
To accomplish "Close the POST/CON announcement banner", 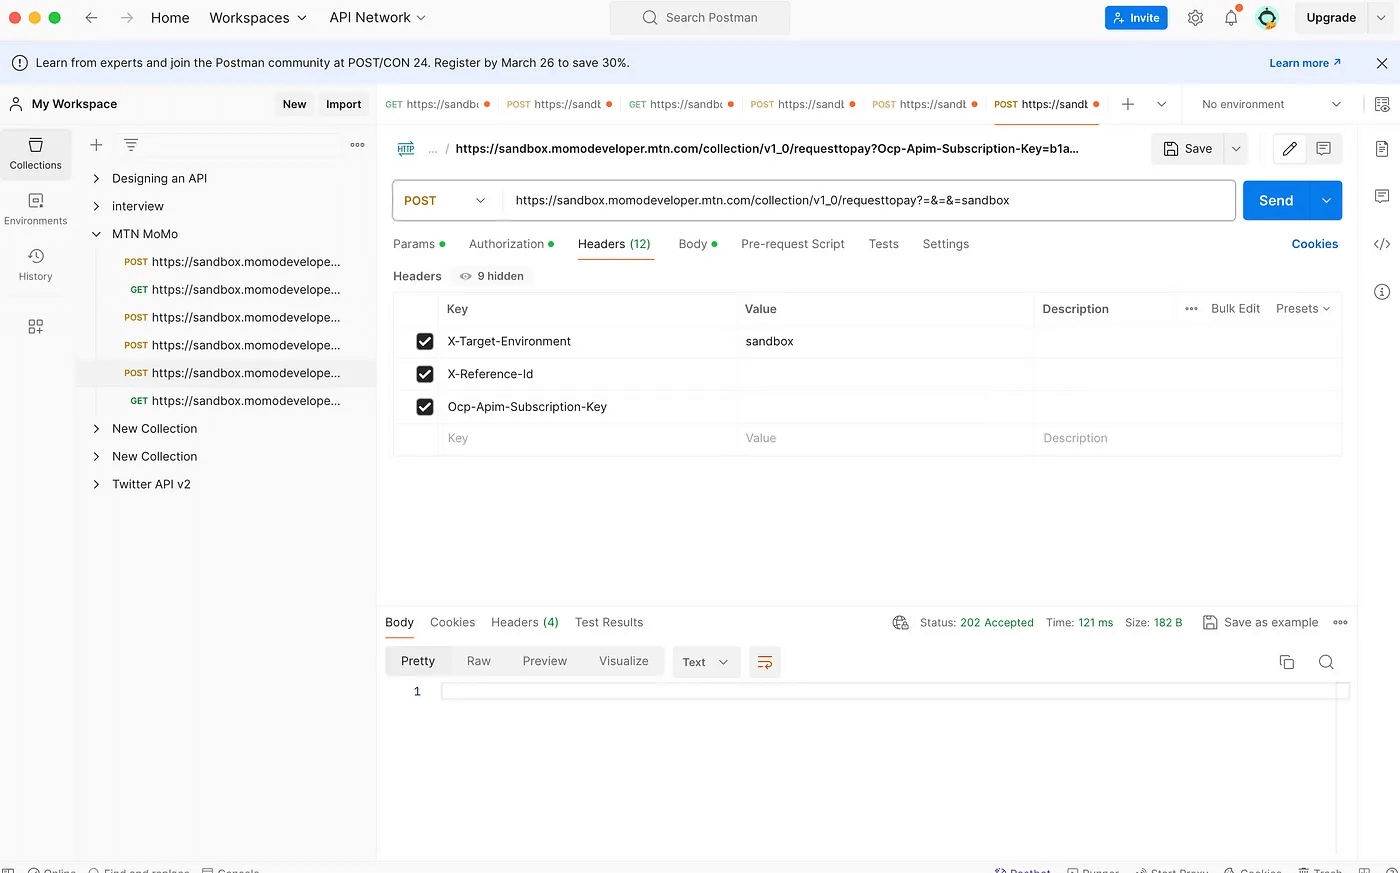I will (x=1382, y=63).
